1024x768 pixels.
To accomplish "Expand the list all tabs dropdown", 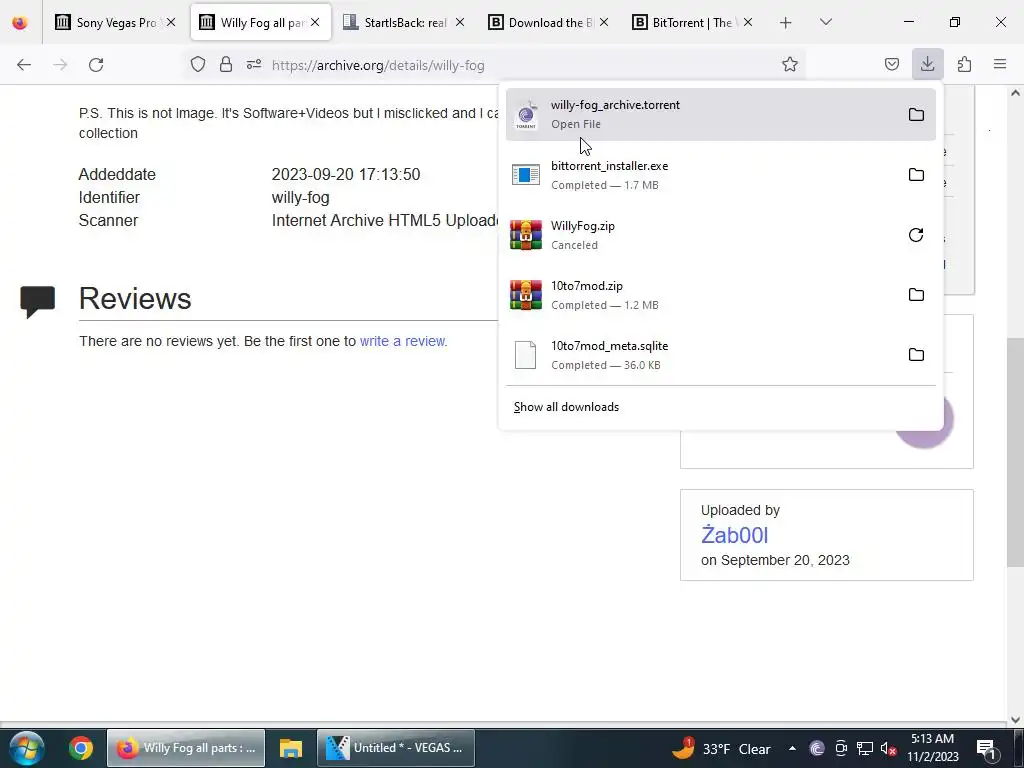I will (825, 22).
